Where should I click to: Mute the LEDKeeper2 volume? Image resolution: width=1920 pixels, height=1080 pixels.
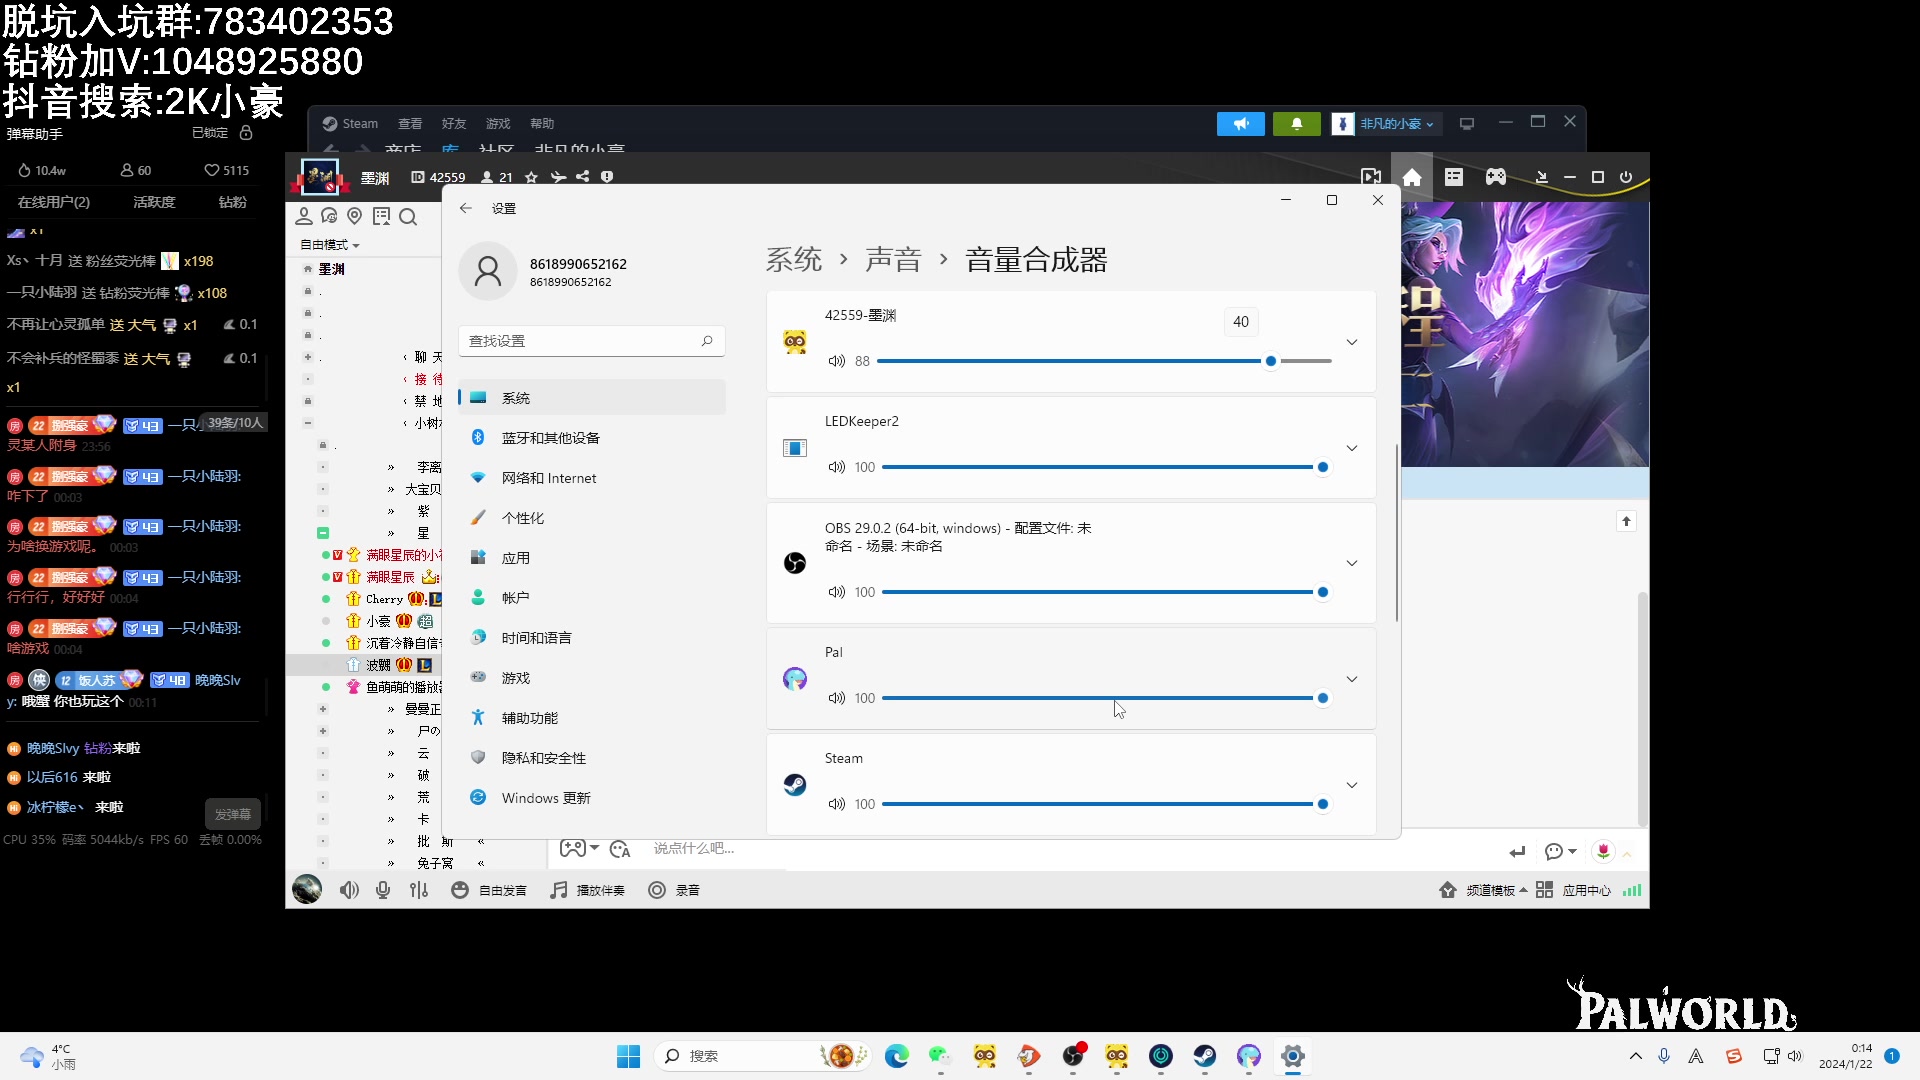coord(836,467)
